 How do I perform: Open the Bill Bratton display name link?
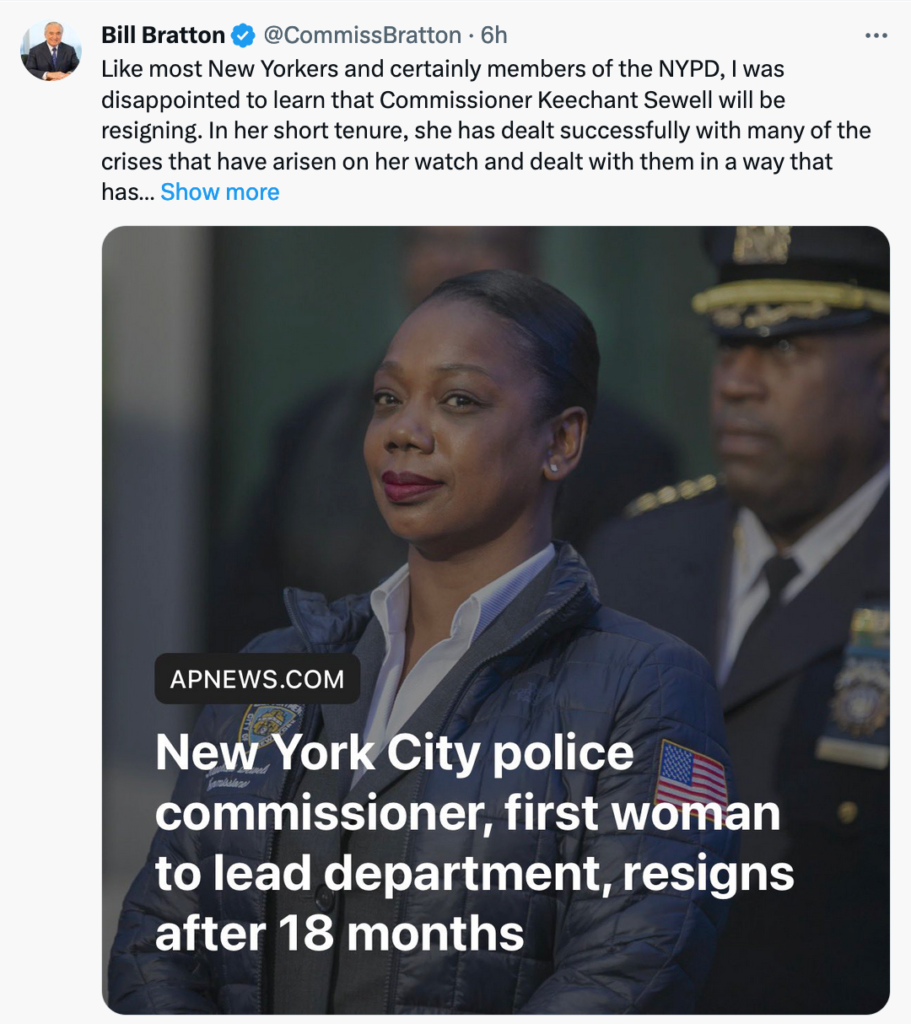click(163, 35)
